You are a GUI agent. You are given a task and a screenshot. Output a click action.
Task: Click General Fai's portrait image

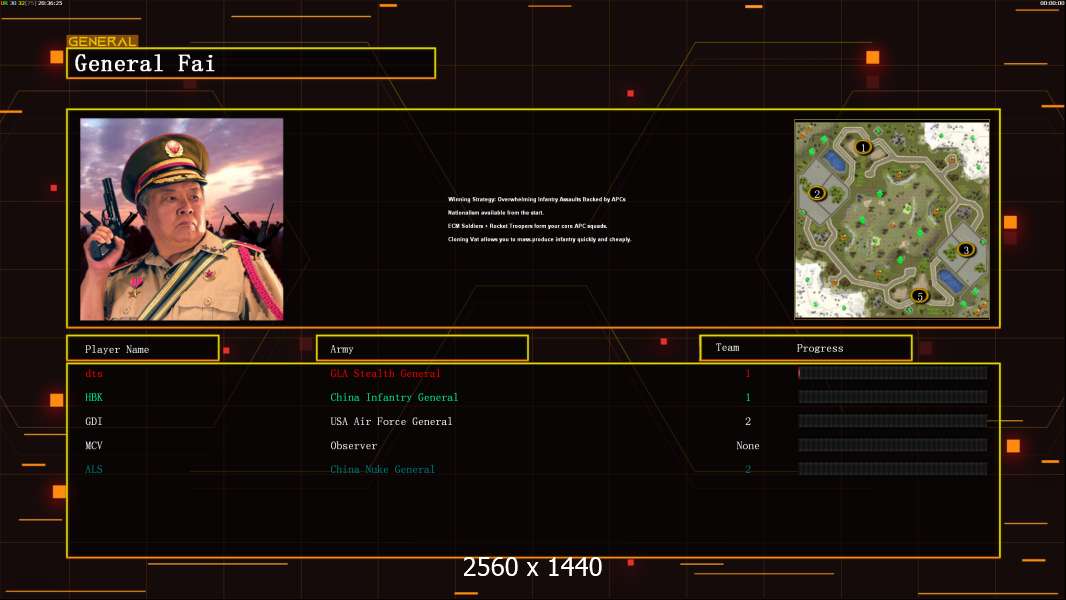click(182, 219)
